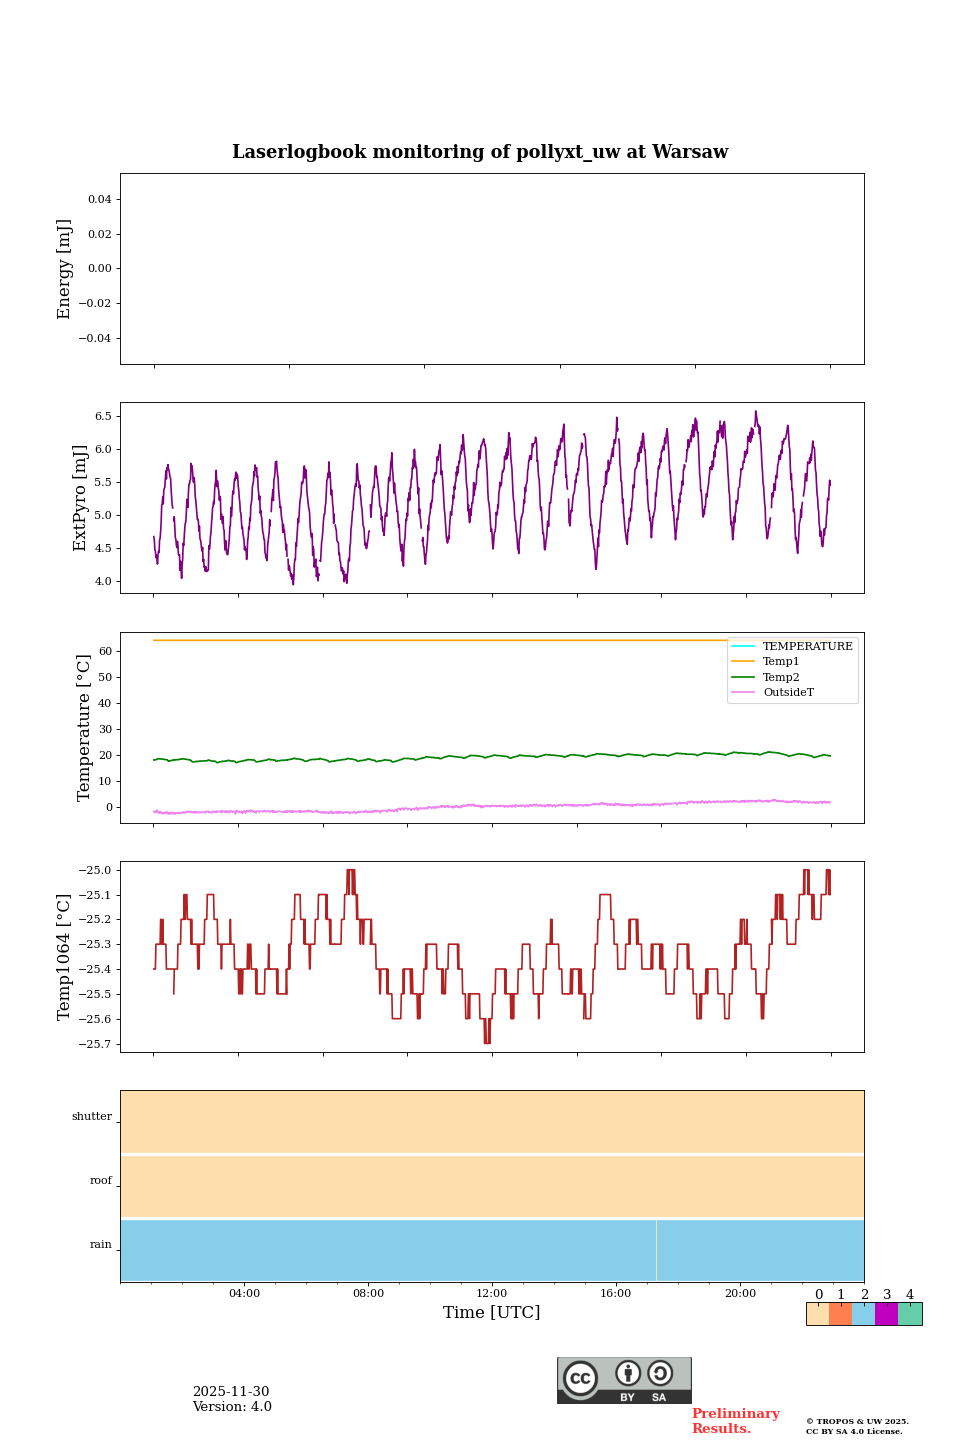Click the peach swatch labeled 0
The width and height of the screenshot is (960, 1440).
tap(817, 1314)
